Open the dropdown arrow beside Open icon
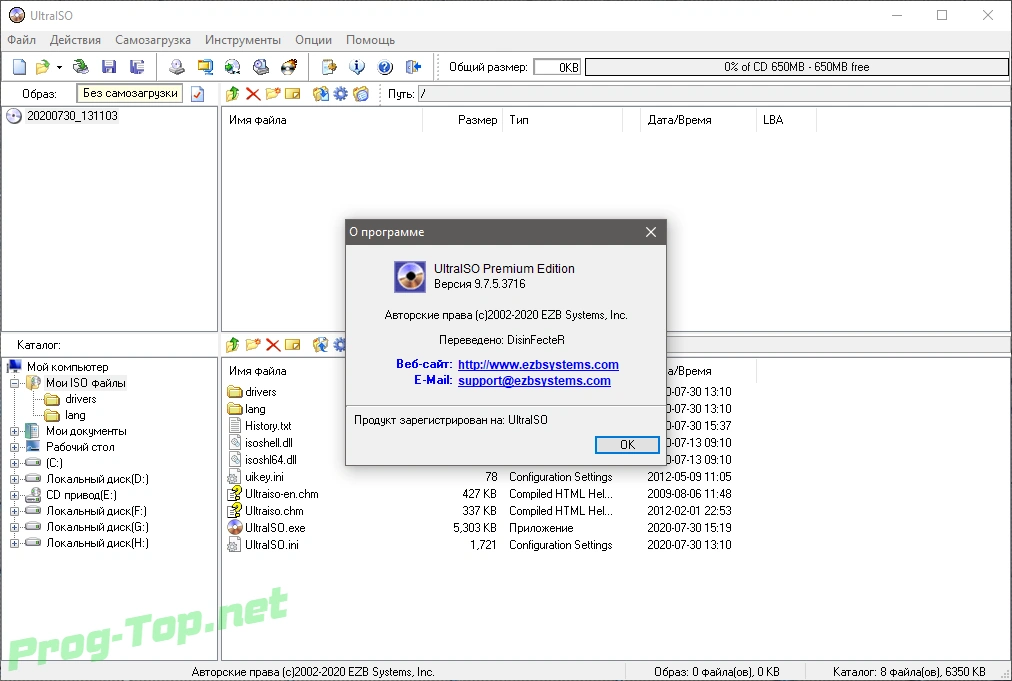Screen dimensions: 1012x681 pyautogui.click(x=59, y=67)
